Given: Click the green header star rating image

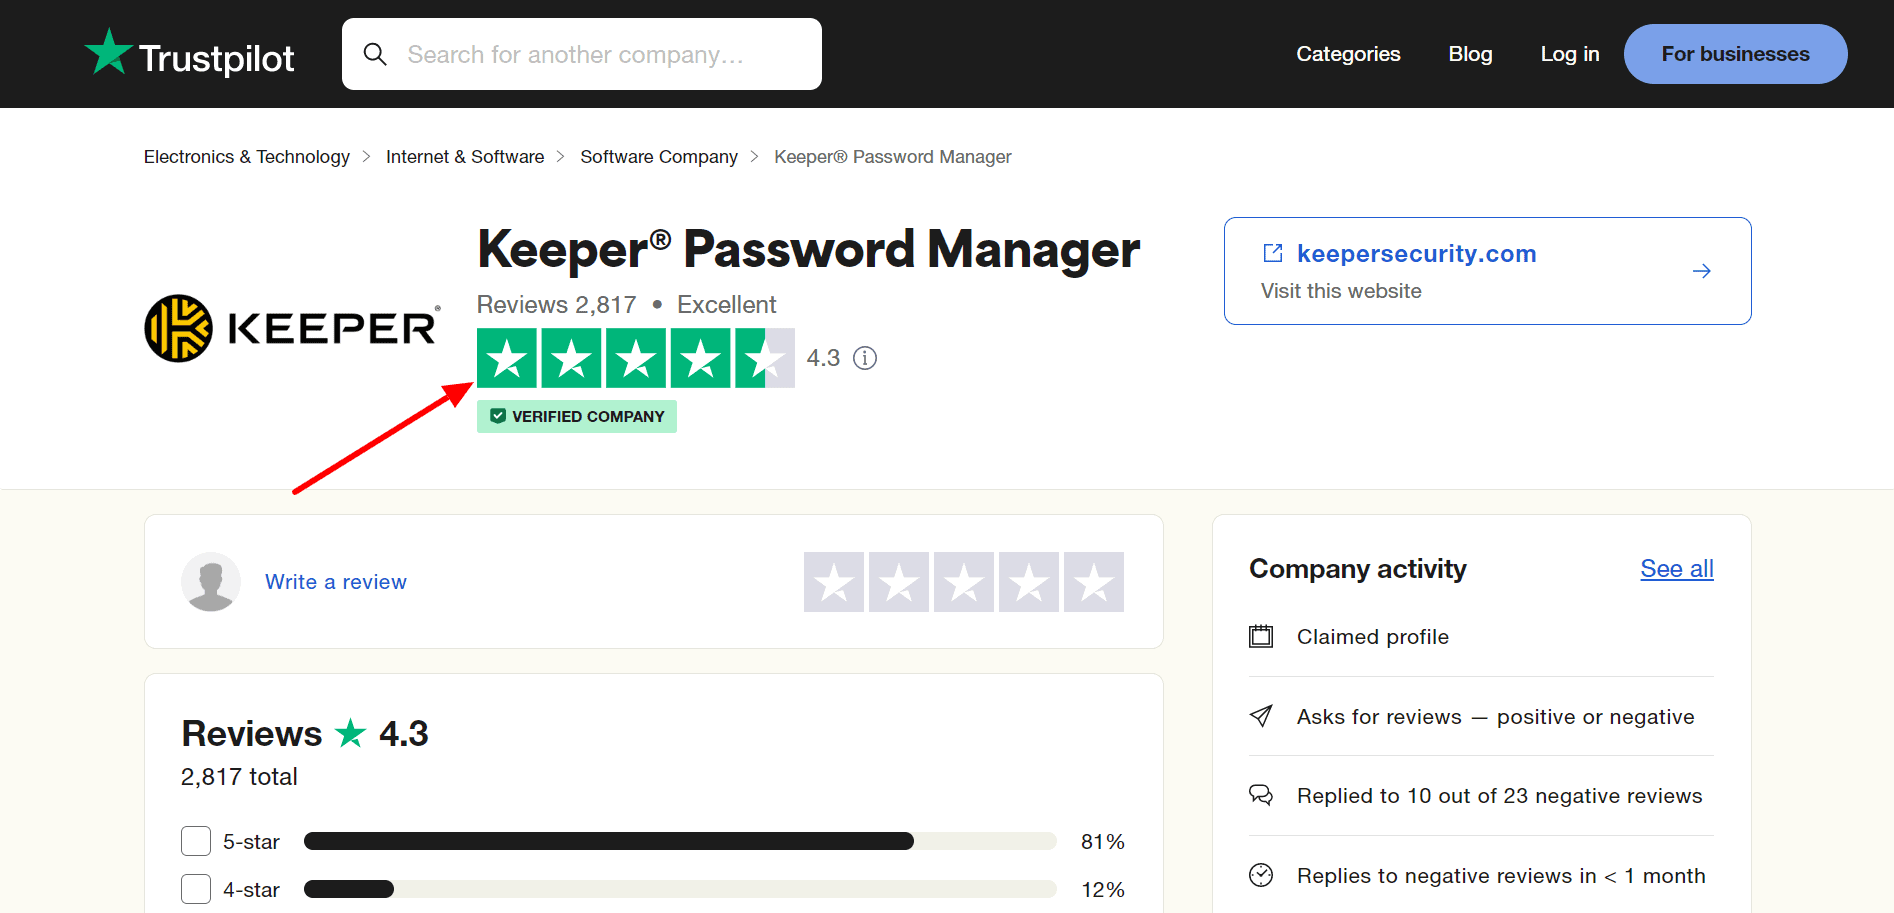Looking at the screenshot, I should click(x=636, y=358).
